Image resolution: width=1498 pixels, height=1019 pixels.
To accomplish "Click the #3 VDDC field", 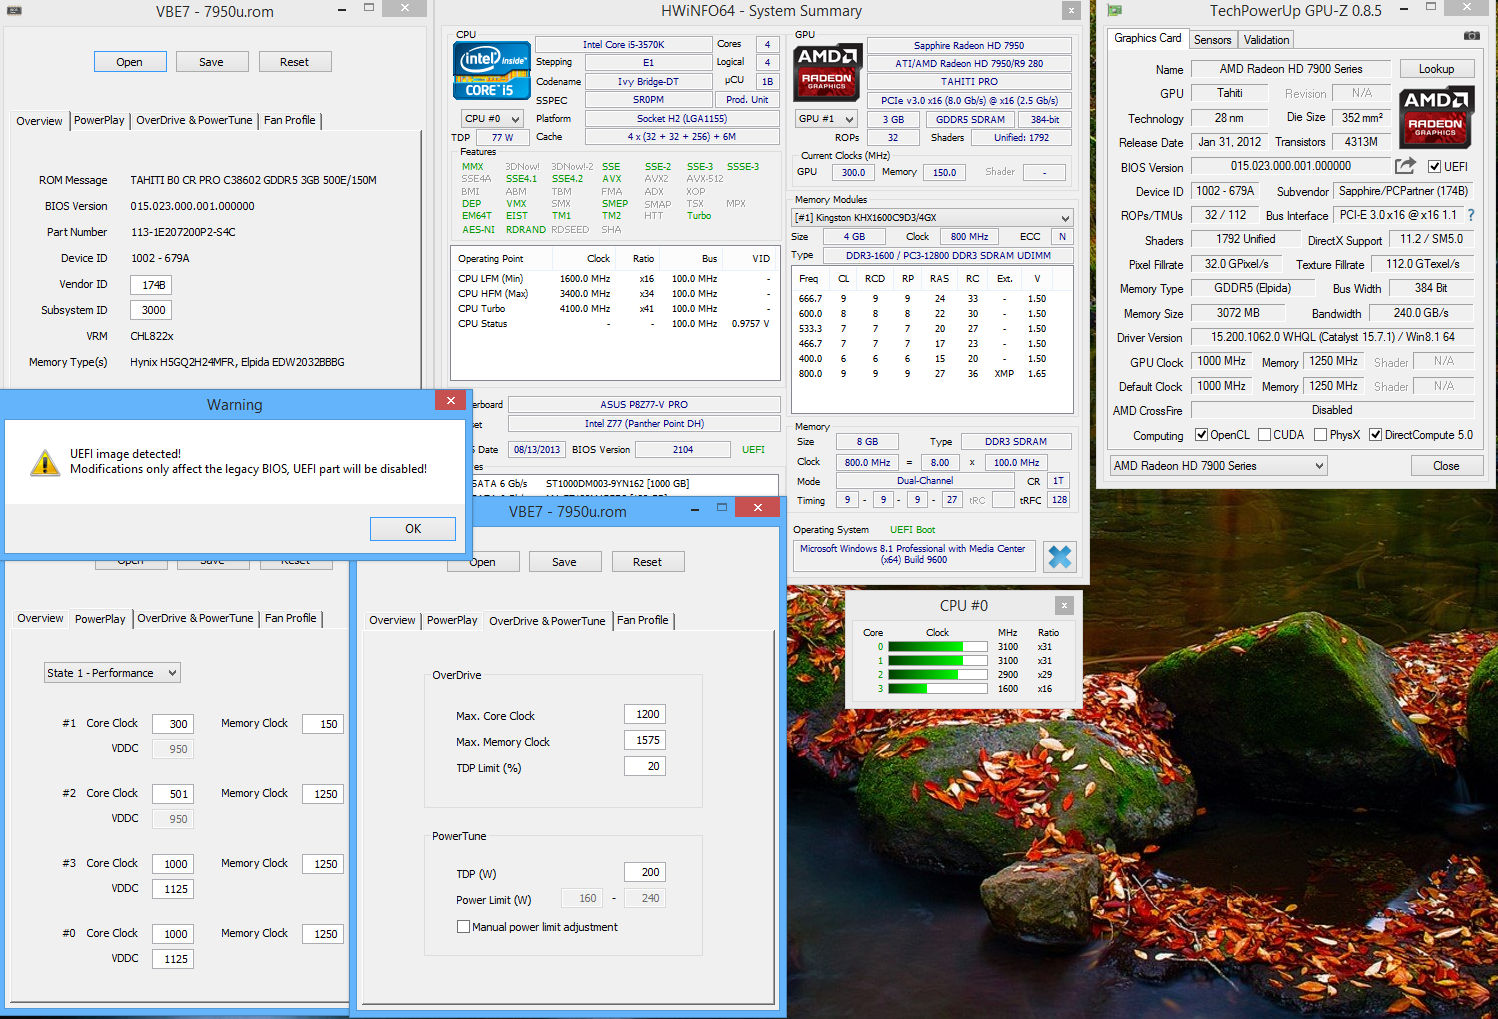I will [173, 889].
